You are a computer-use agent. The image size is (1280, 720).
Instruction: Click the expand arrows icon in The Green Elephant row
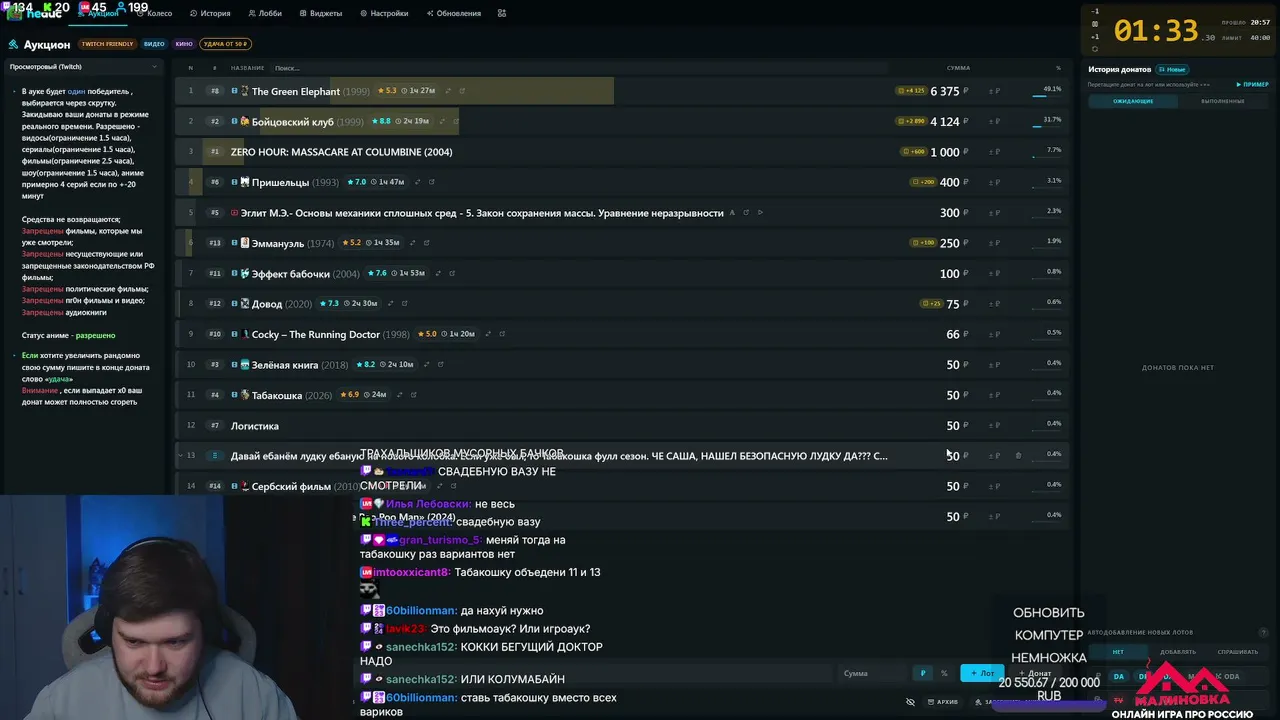[x=447, y=91]
